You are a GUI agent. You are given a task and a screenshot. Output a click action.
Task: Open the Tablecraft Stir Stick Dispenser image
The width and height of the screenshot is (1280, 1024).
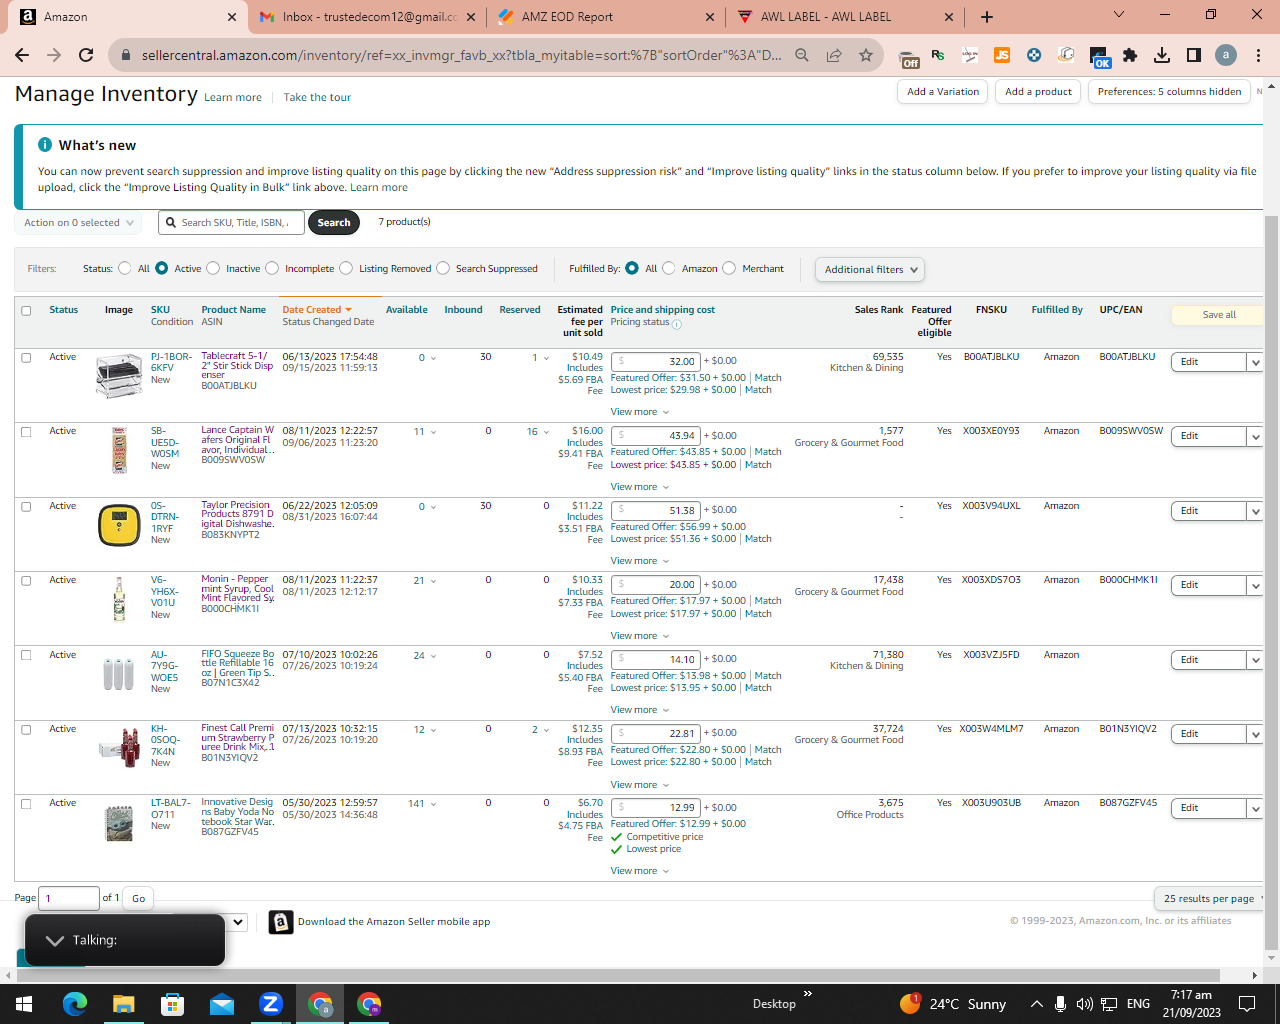pos(119,376)
